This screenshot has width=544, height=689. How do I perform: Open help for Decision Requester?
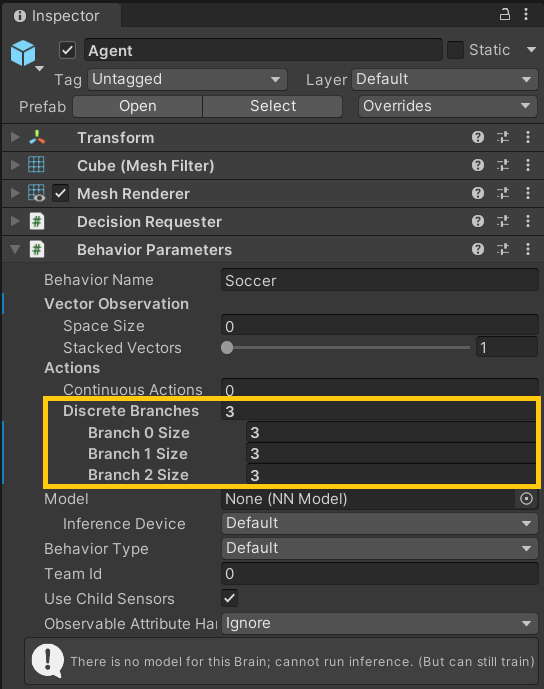click(478, 221)
